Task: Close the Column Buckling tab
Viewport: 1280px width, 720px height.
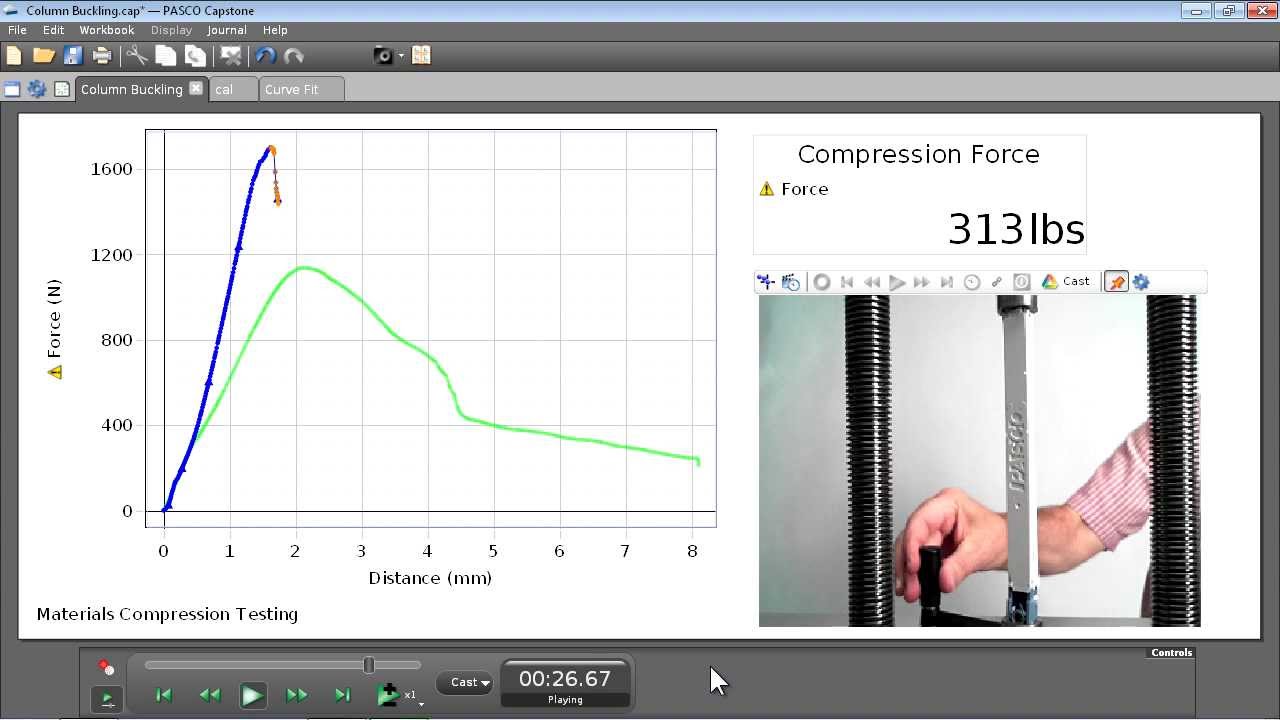Action: [x=196, y=88]
